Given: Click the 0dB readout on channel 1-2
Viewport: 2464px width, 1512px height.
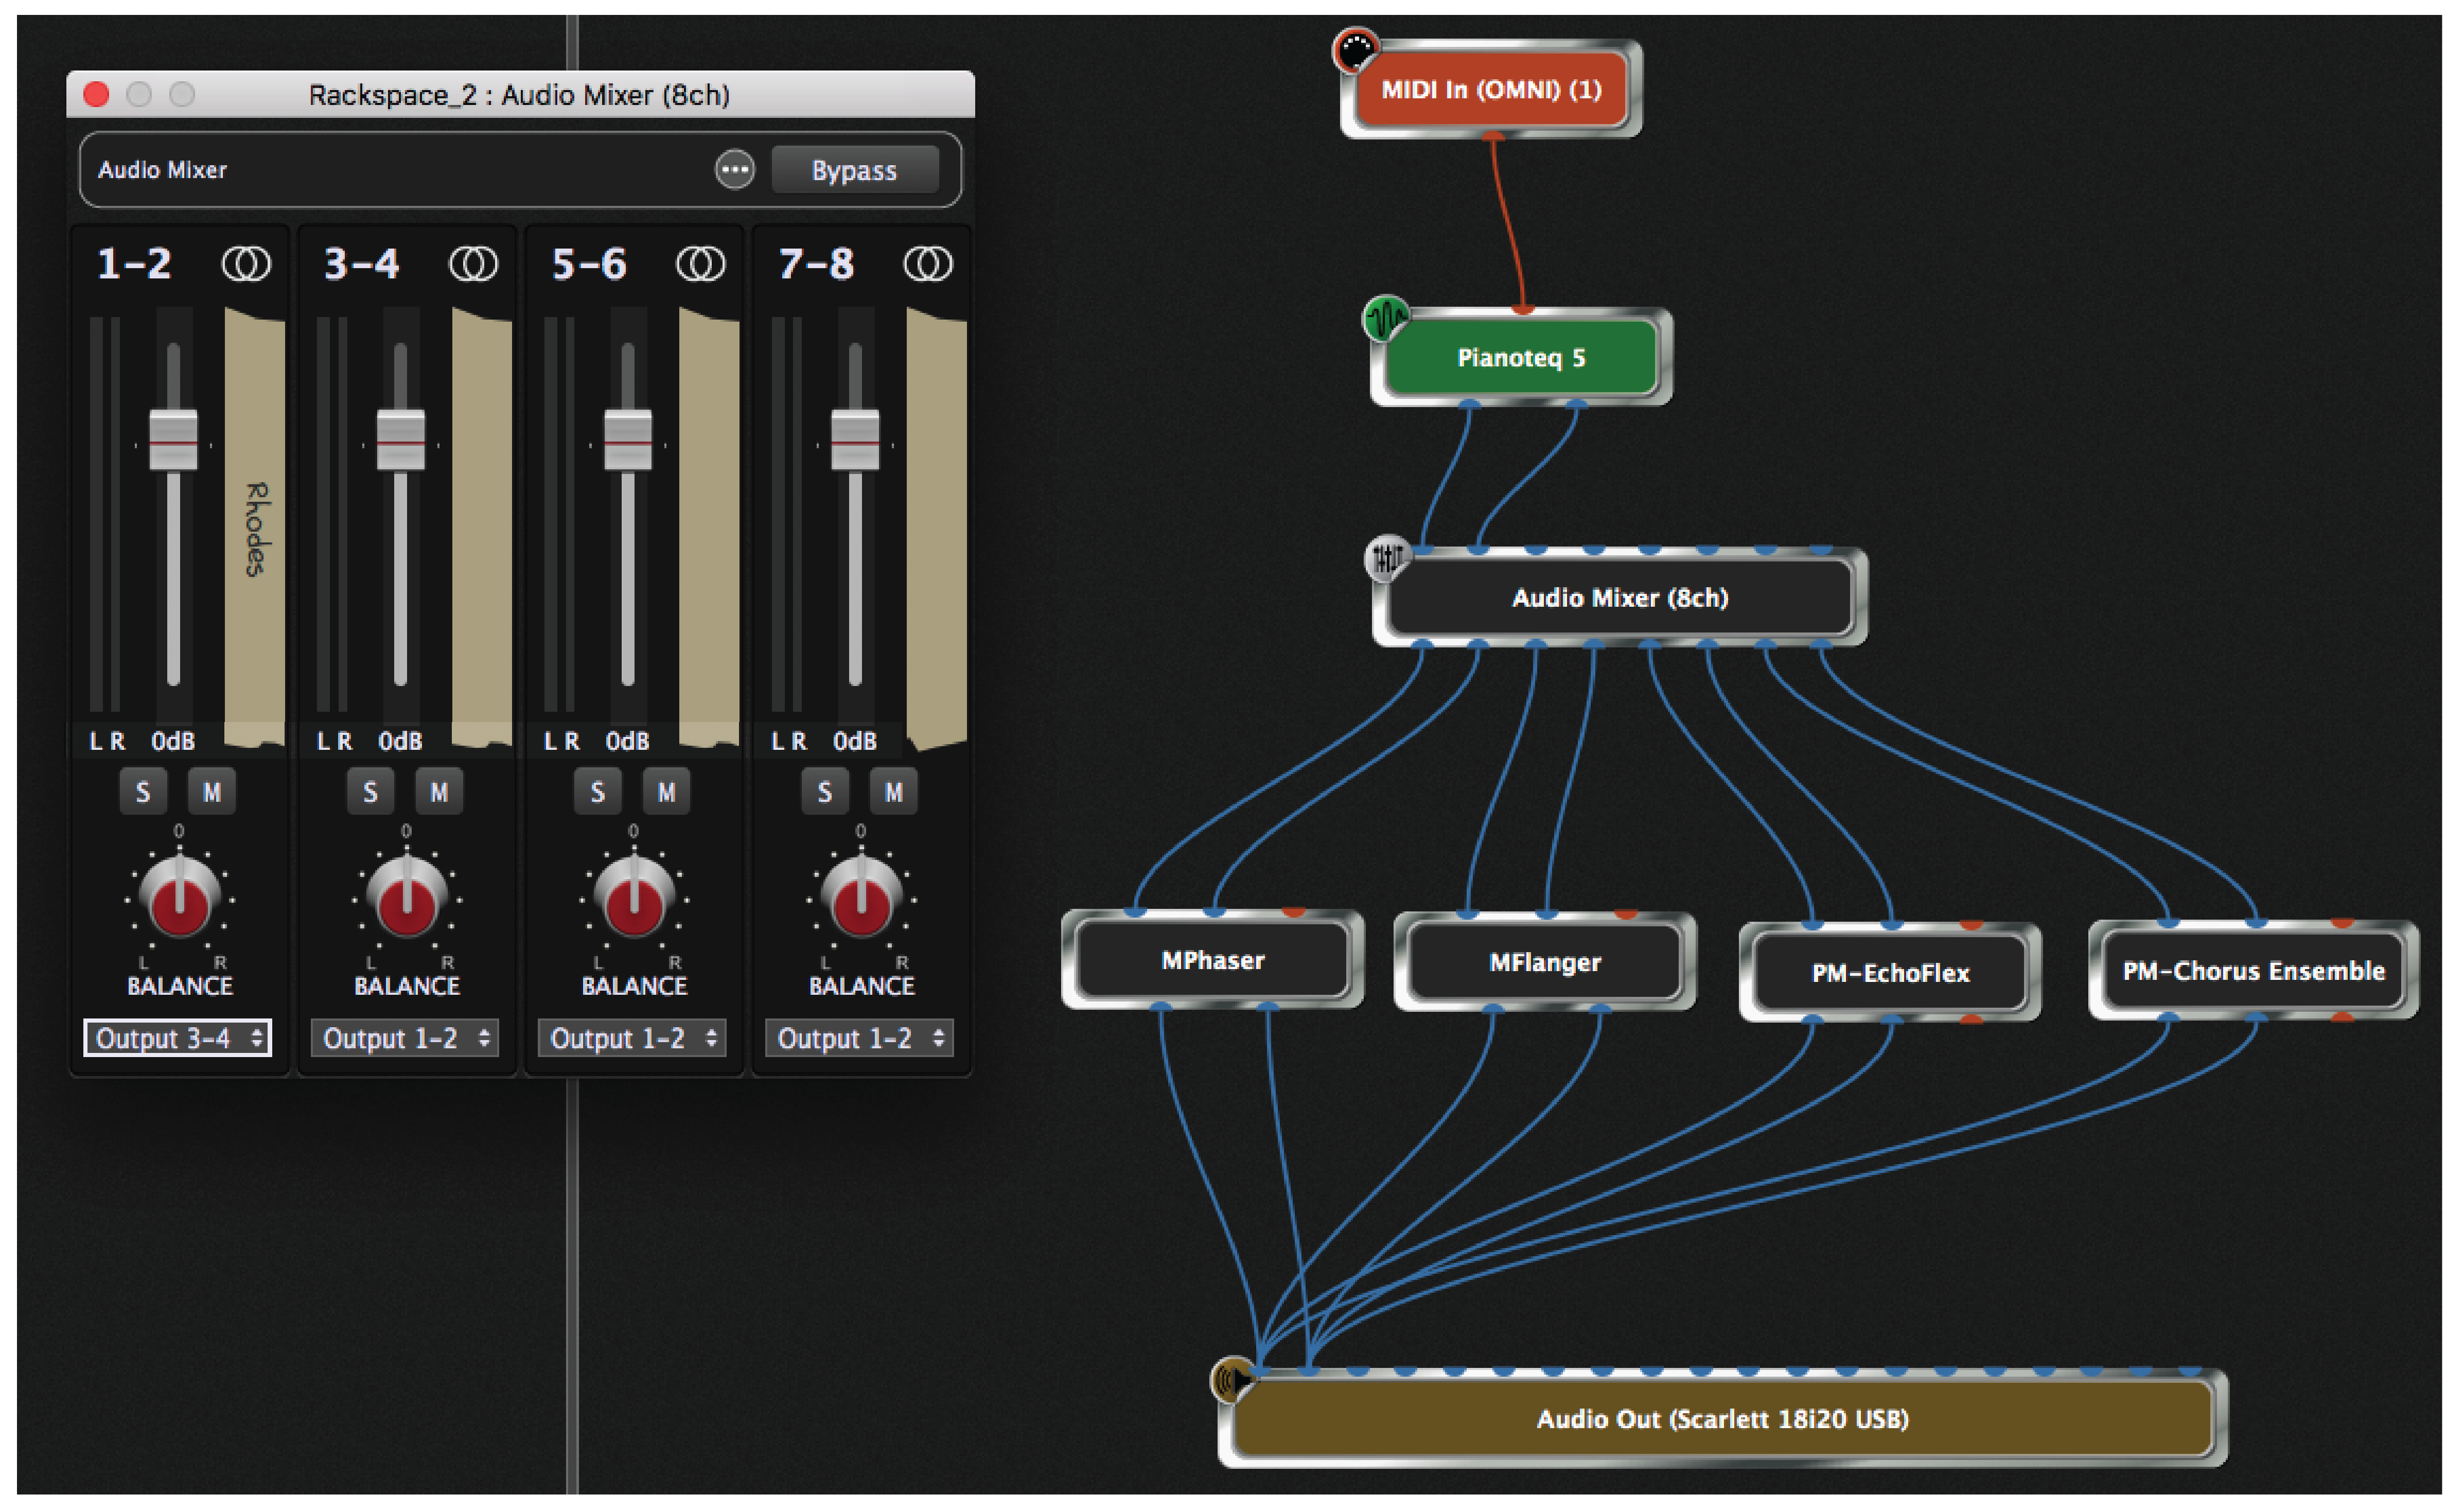Looking at the screenshot, I should [173, 741].
